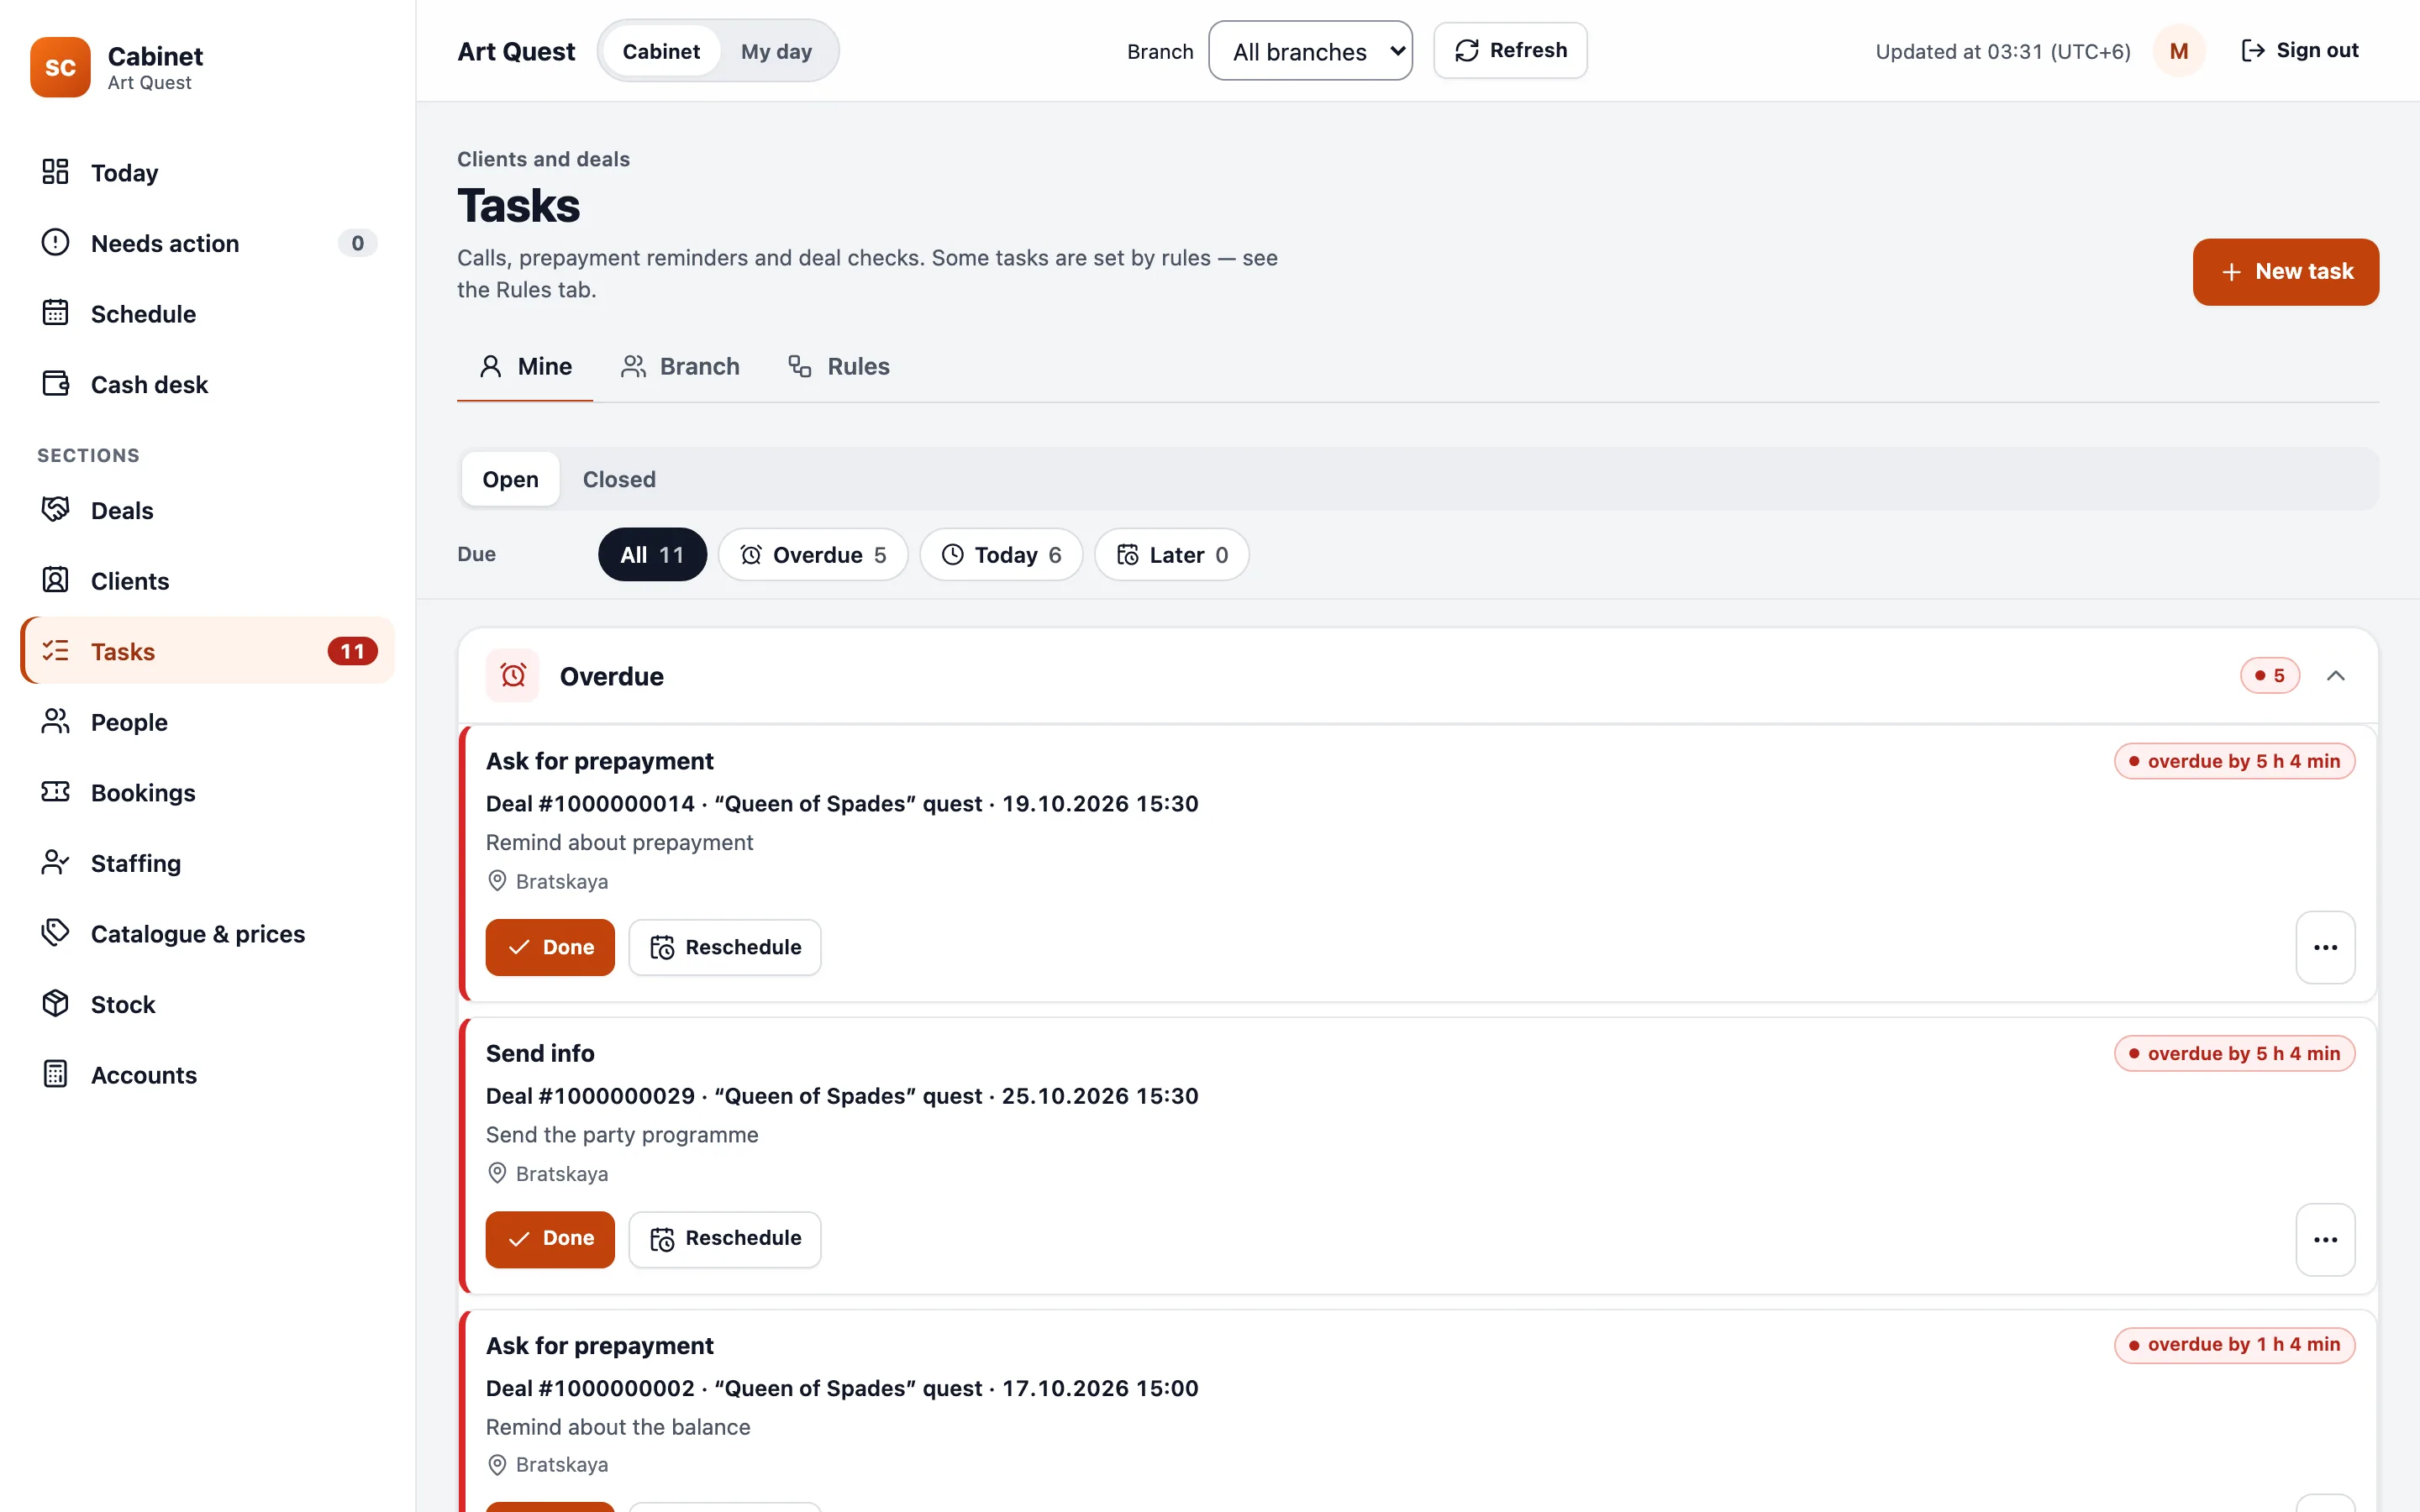Click the Art Quest title in header
2420x1512 pixels.
coord(516,51)
